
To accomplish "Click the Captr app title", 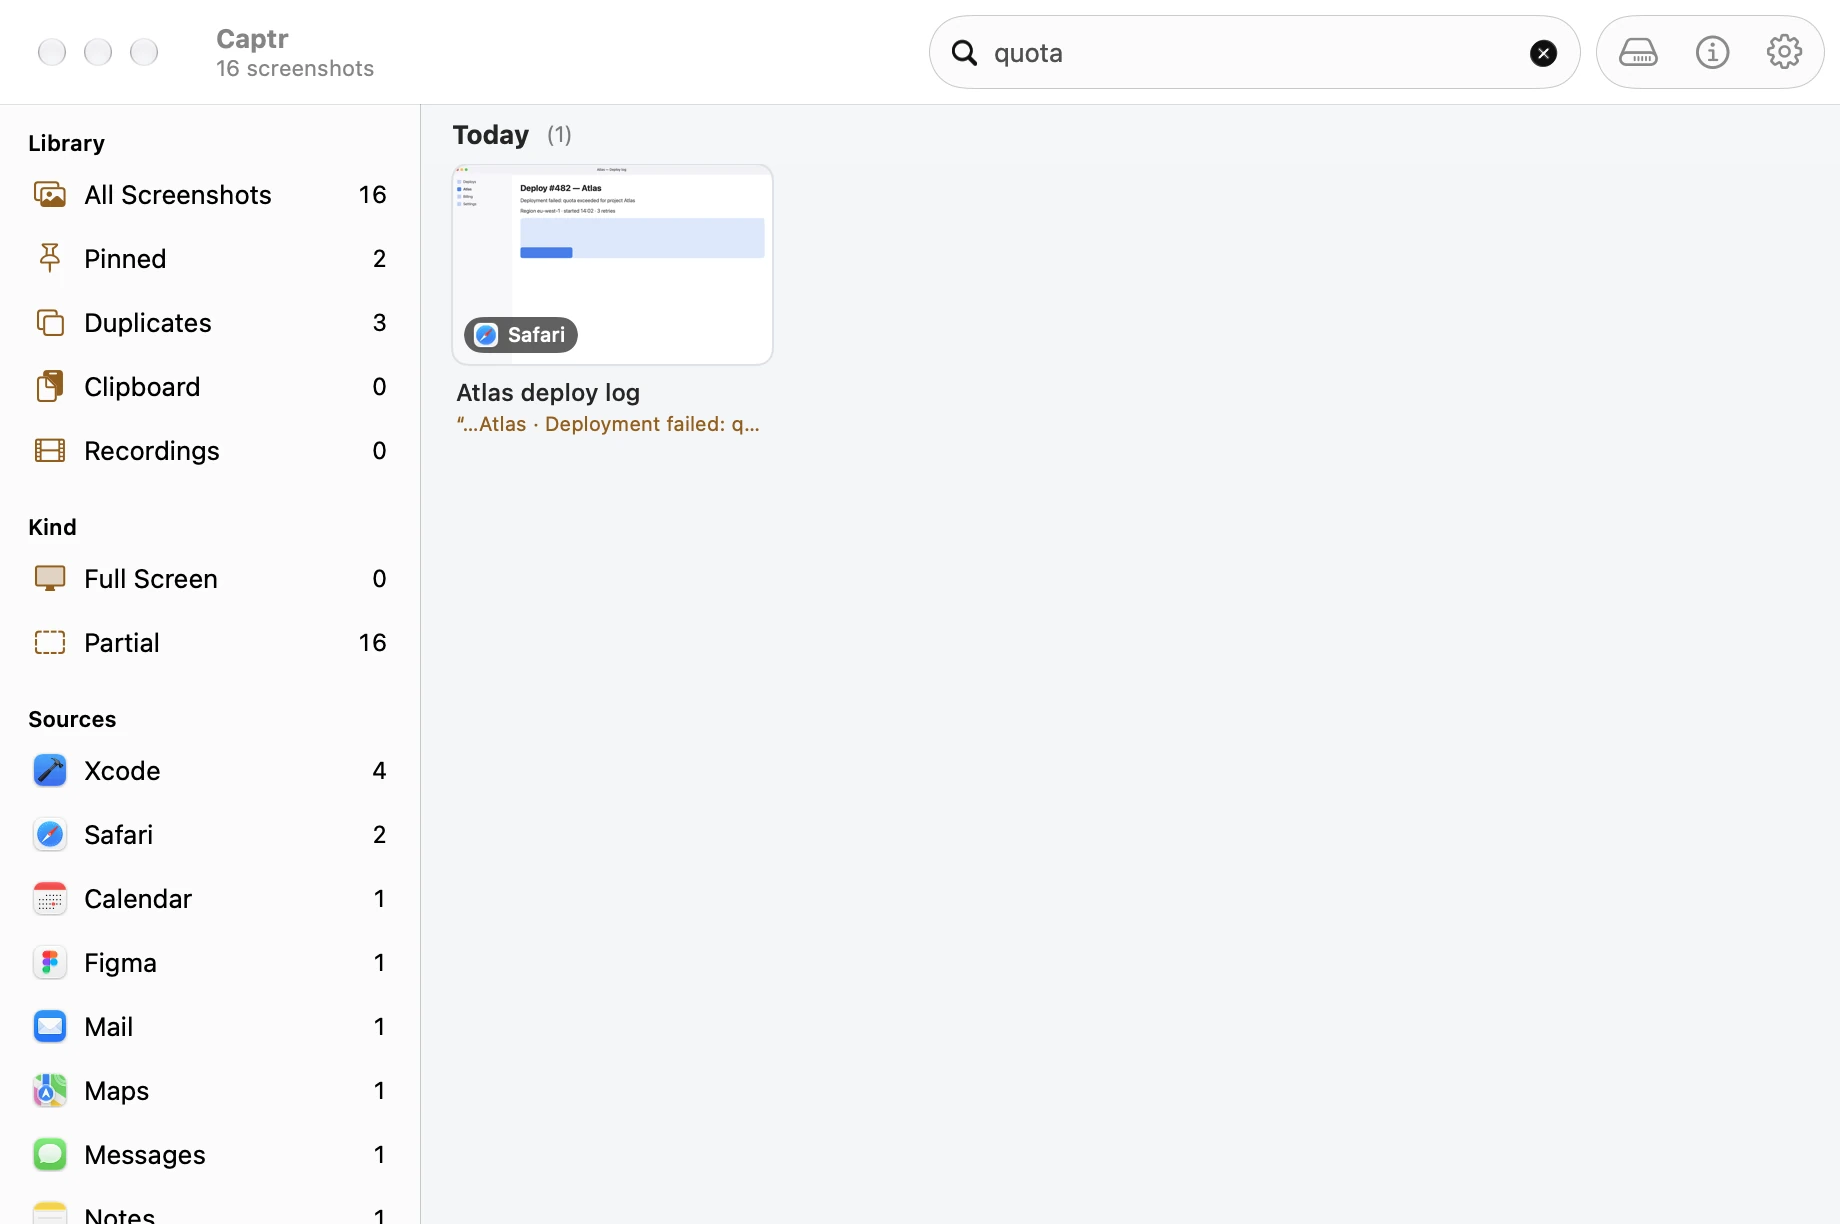I will [x=252, y=39].
